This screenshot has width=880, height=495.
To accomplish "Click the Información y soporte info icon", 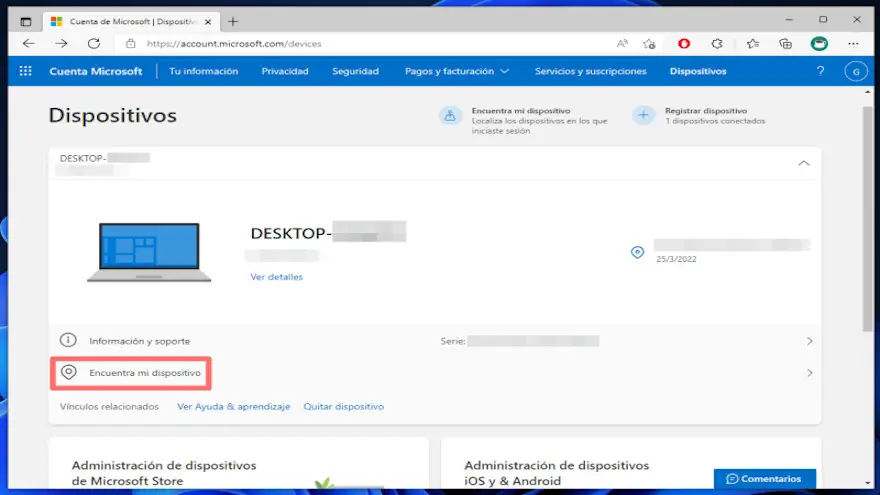I will tap(68, 340).
